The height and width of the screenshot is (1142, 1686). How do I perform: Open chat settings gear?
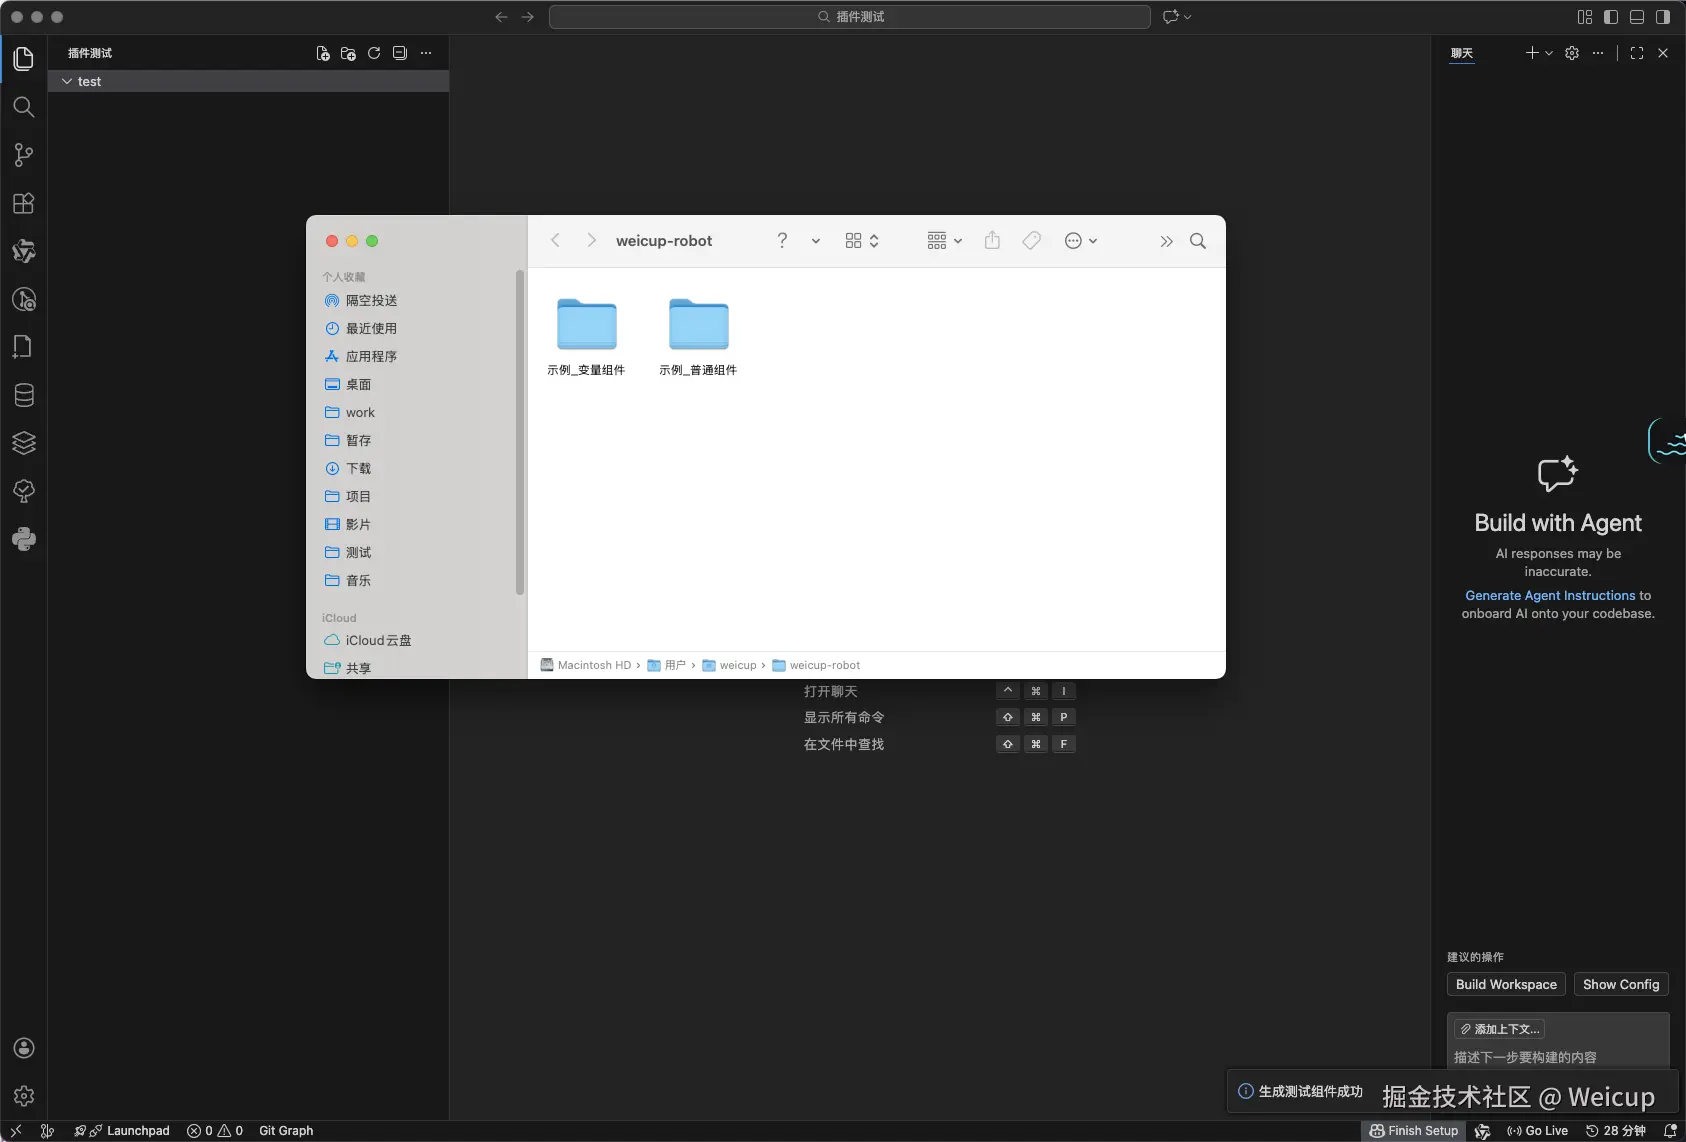[x=1572, y=53]
